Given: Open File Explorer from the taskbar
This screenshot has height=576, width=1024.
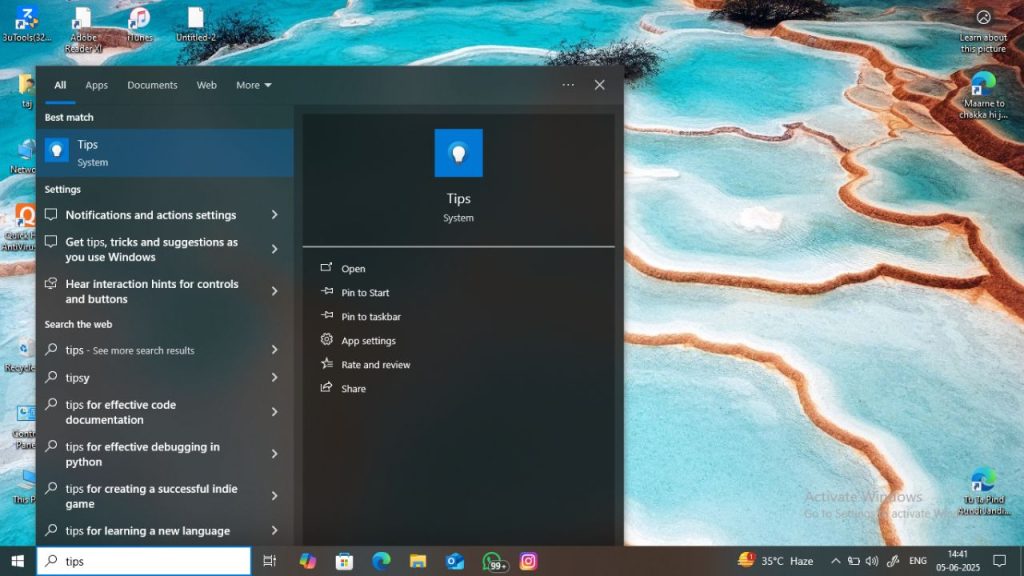Looking at the screenshot, I should tap(418, 561).
